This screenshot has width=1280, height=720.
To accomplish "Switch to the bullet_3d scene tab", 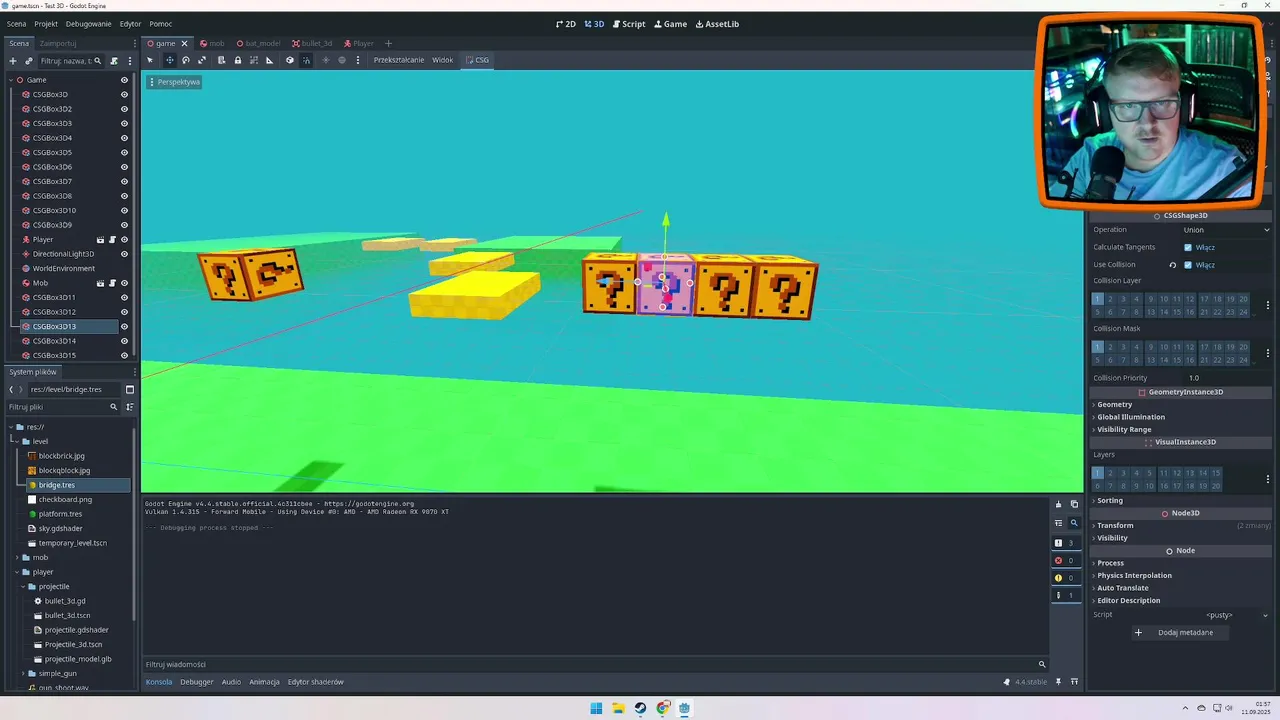I will 312,43.
